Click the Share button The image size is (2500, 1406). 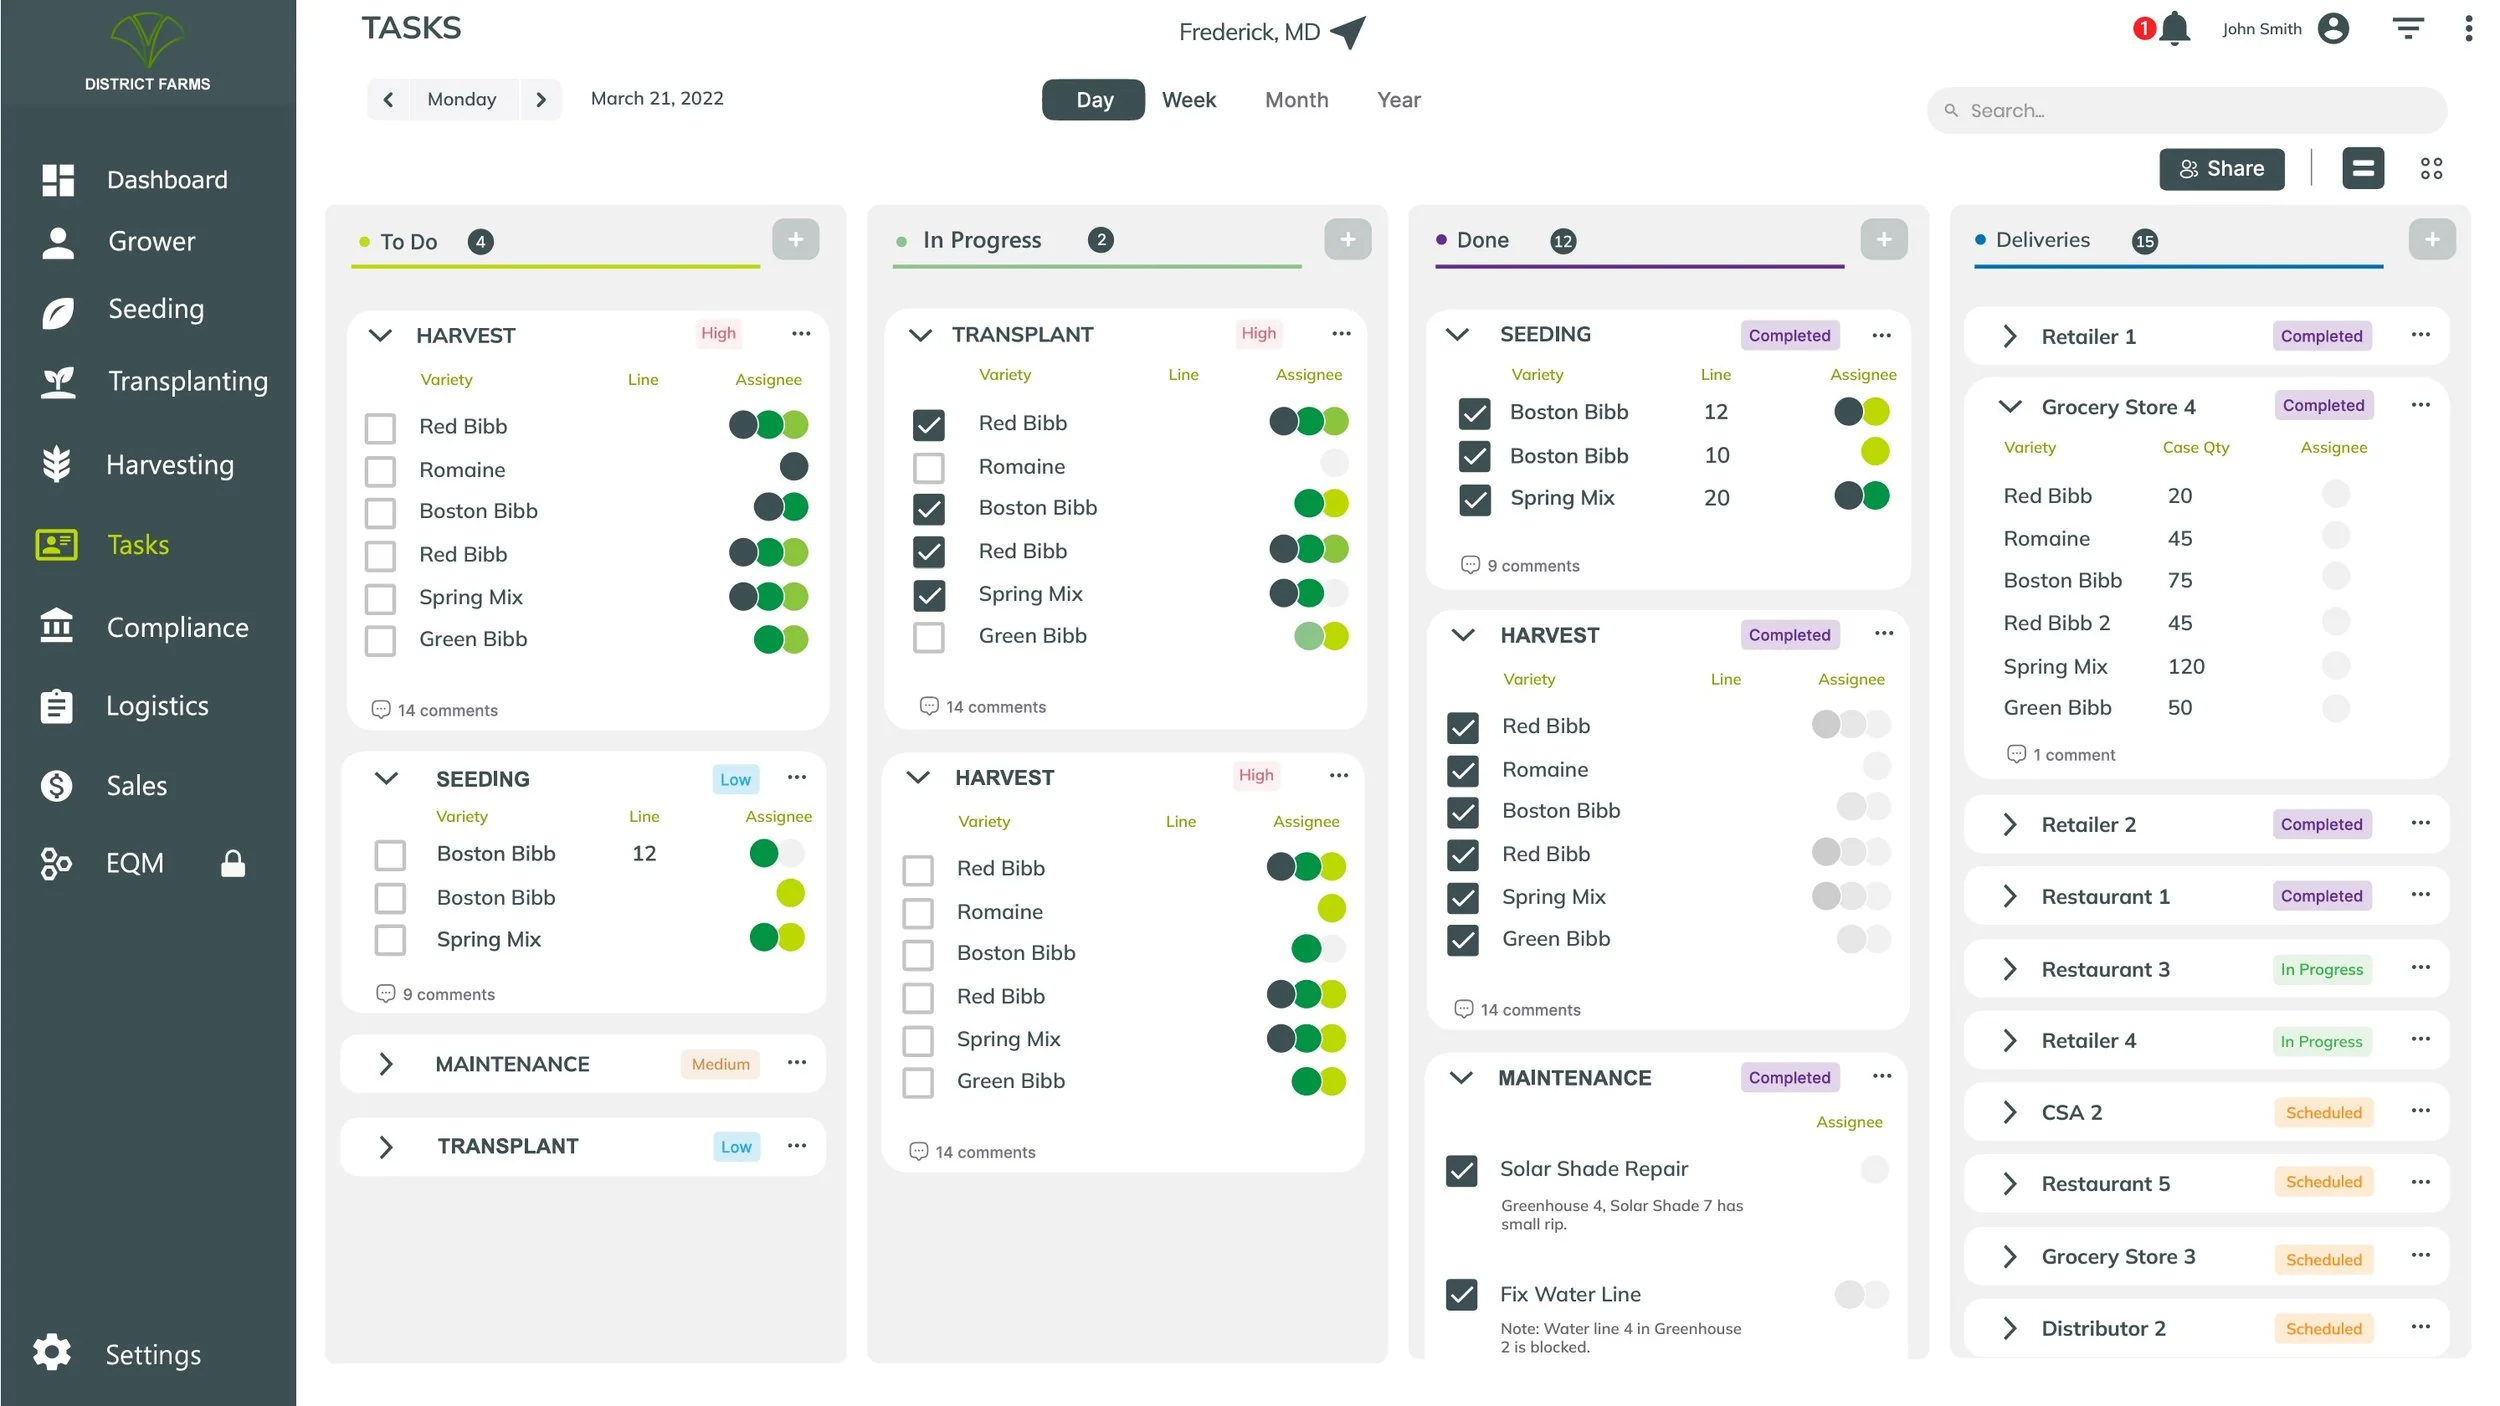click(2222, 168)
